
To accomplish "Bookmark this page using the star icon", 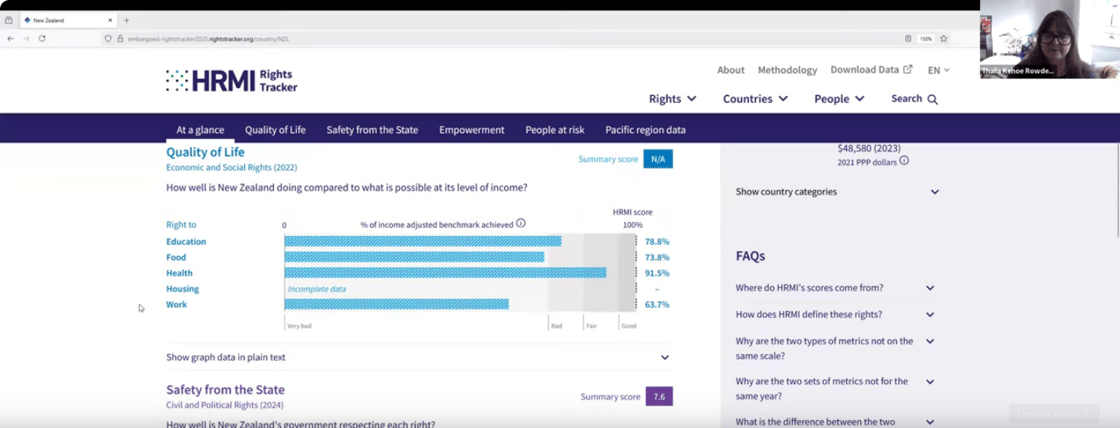I will pyautogui.click(x=943, y=38).
